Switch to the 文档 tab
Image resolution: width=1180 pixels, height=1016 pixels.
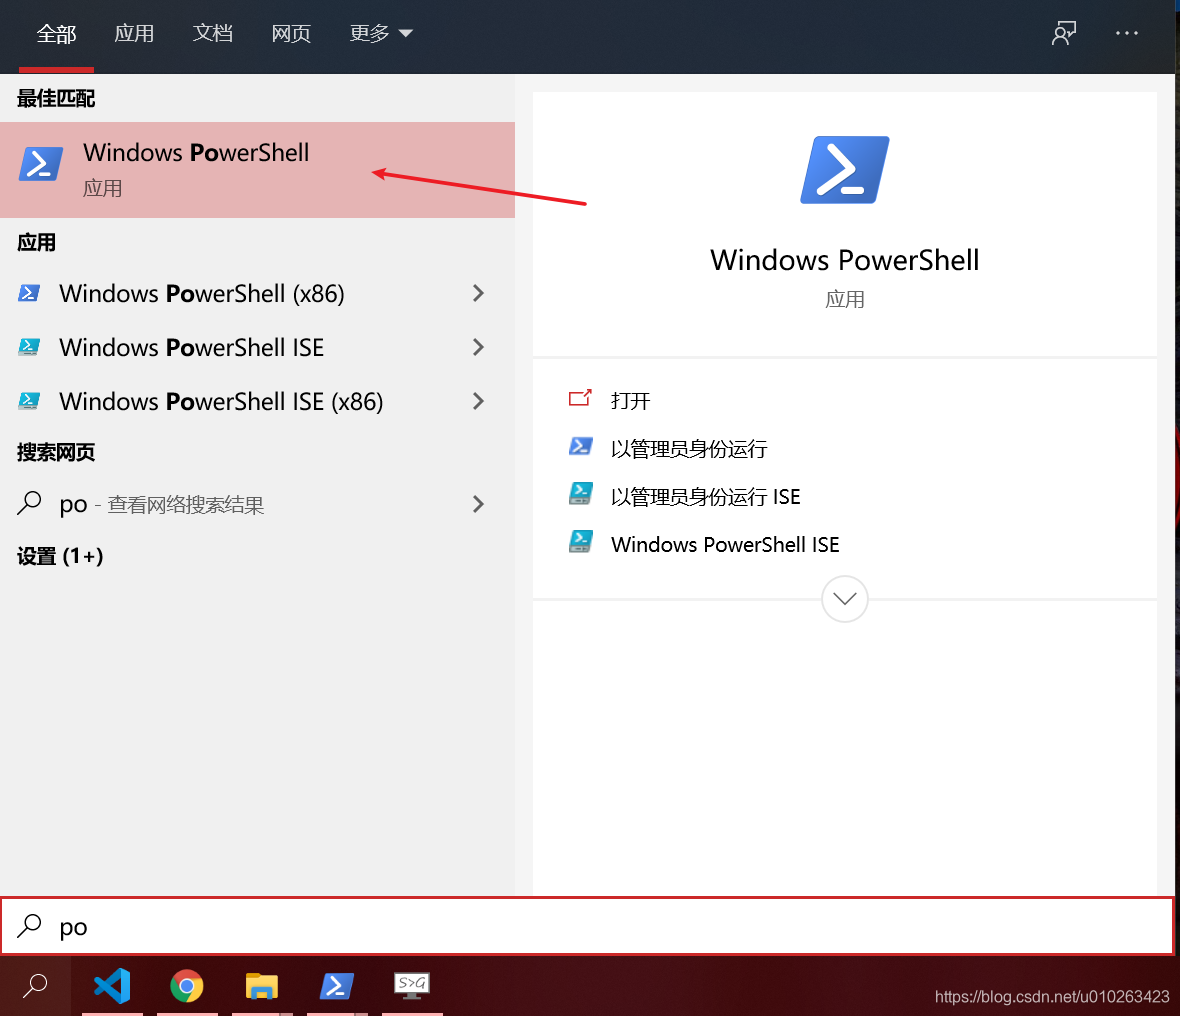click(213, 34)
